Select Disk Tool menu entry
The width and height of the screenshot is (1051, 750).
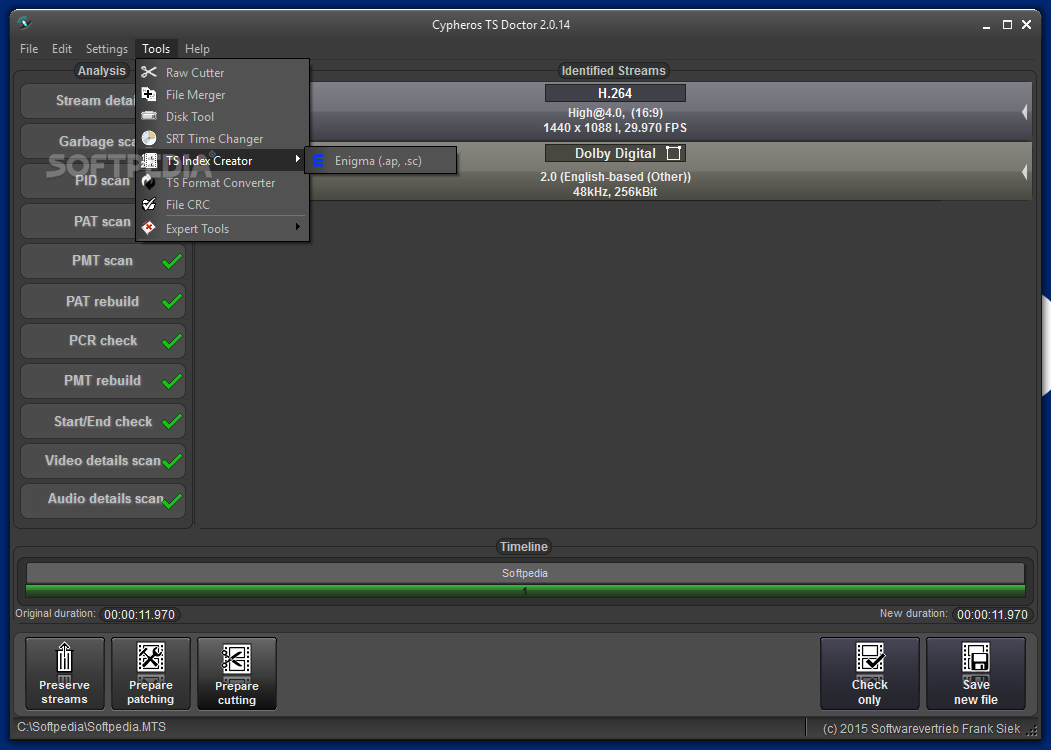(223, 117)
